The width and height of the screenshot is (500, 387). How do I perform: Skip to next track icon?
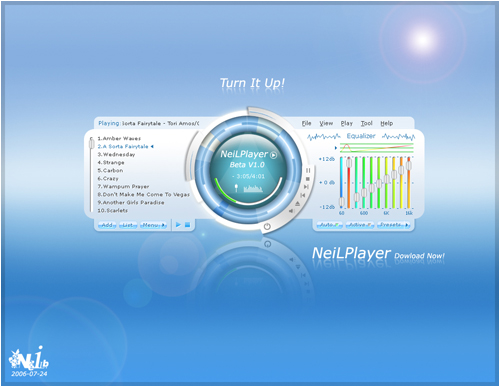click(306, 187)
